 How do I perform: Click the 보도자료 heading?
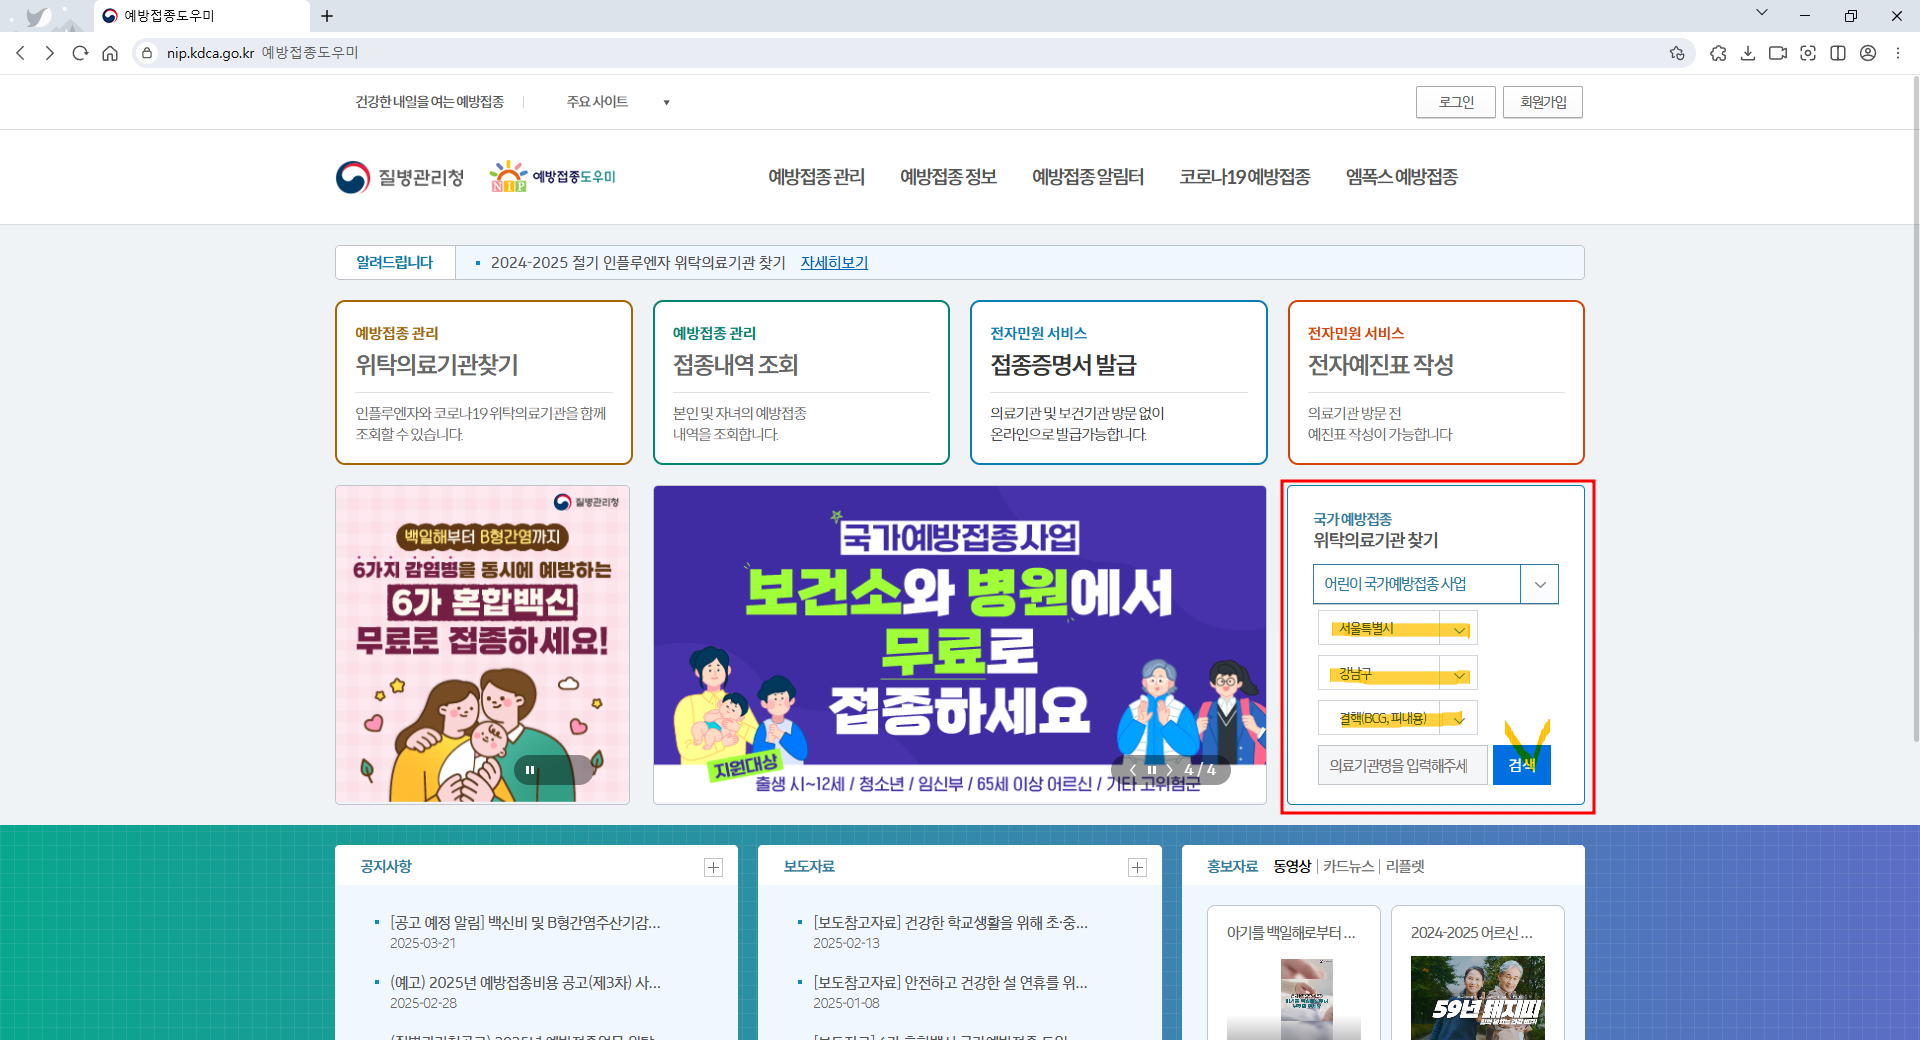coord(809,867)
